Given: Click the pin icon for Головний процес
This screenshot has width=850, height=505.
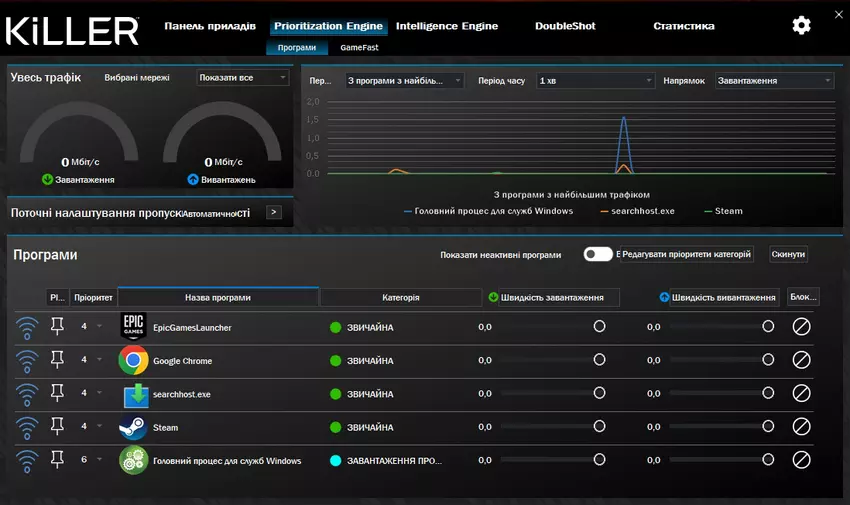Looking at the screenshot, I should [57, 460].
